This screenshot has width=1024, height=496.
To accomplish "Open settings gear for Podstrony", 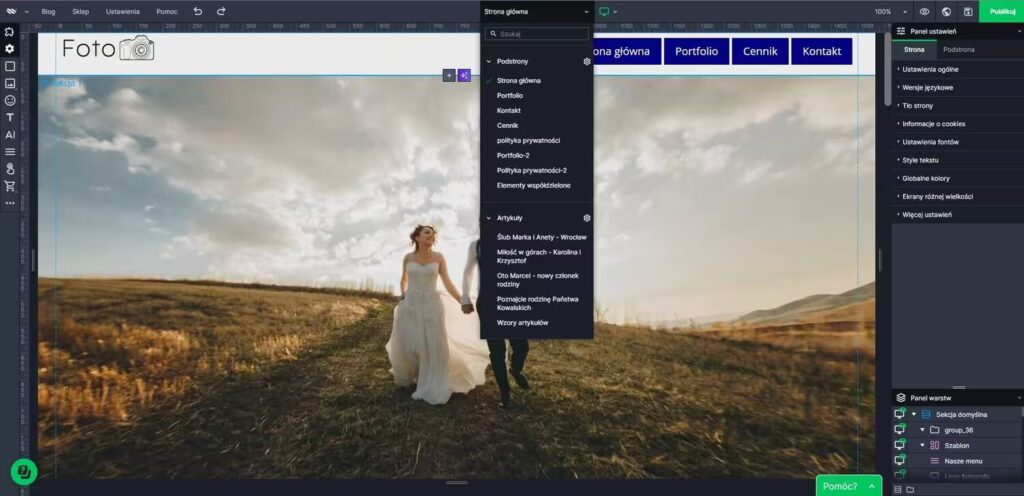I will coord(586,61).
